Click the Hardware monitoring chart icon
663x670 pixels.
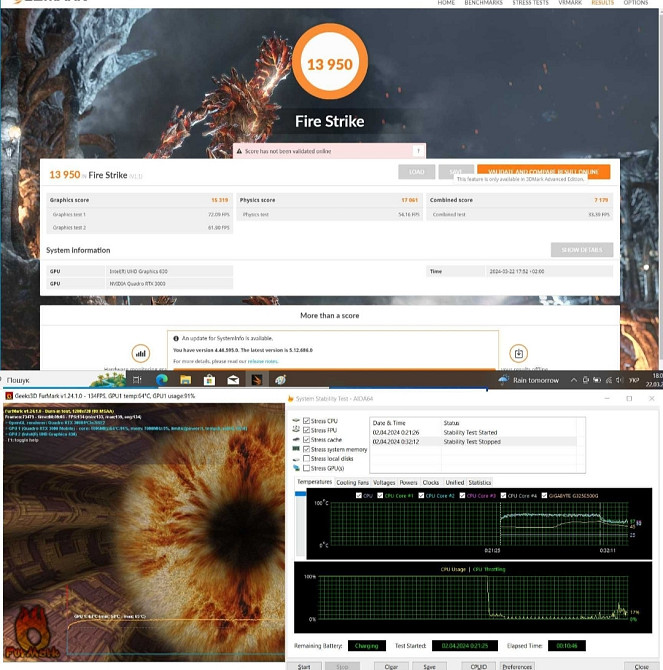pos(141,353)
